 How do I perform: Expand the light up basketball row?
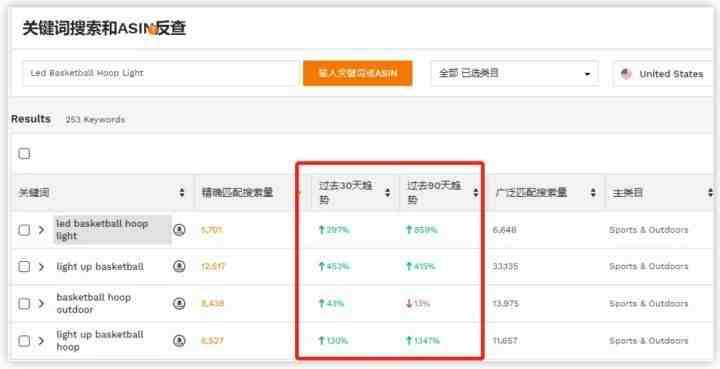[x=41, y=267]
